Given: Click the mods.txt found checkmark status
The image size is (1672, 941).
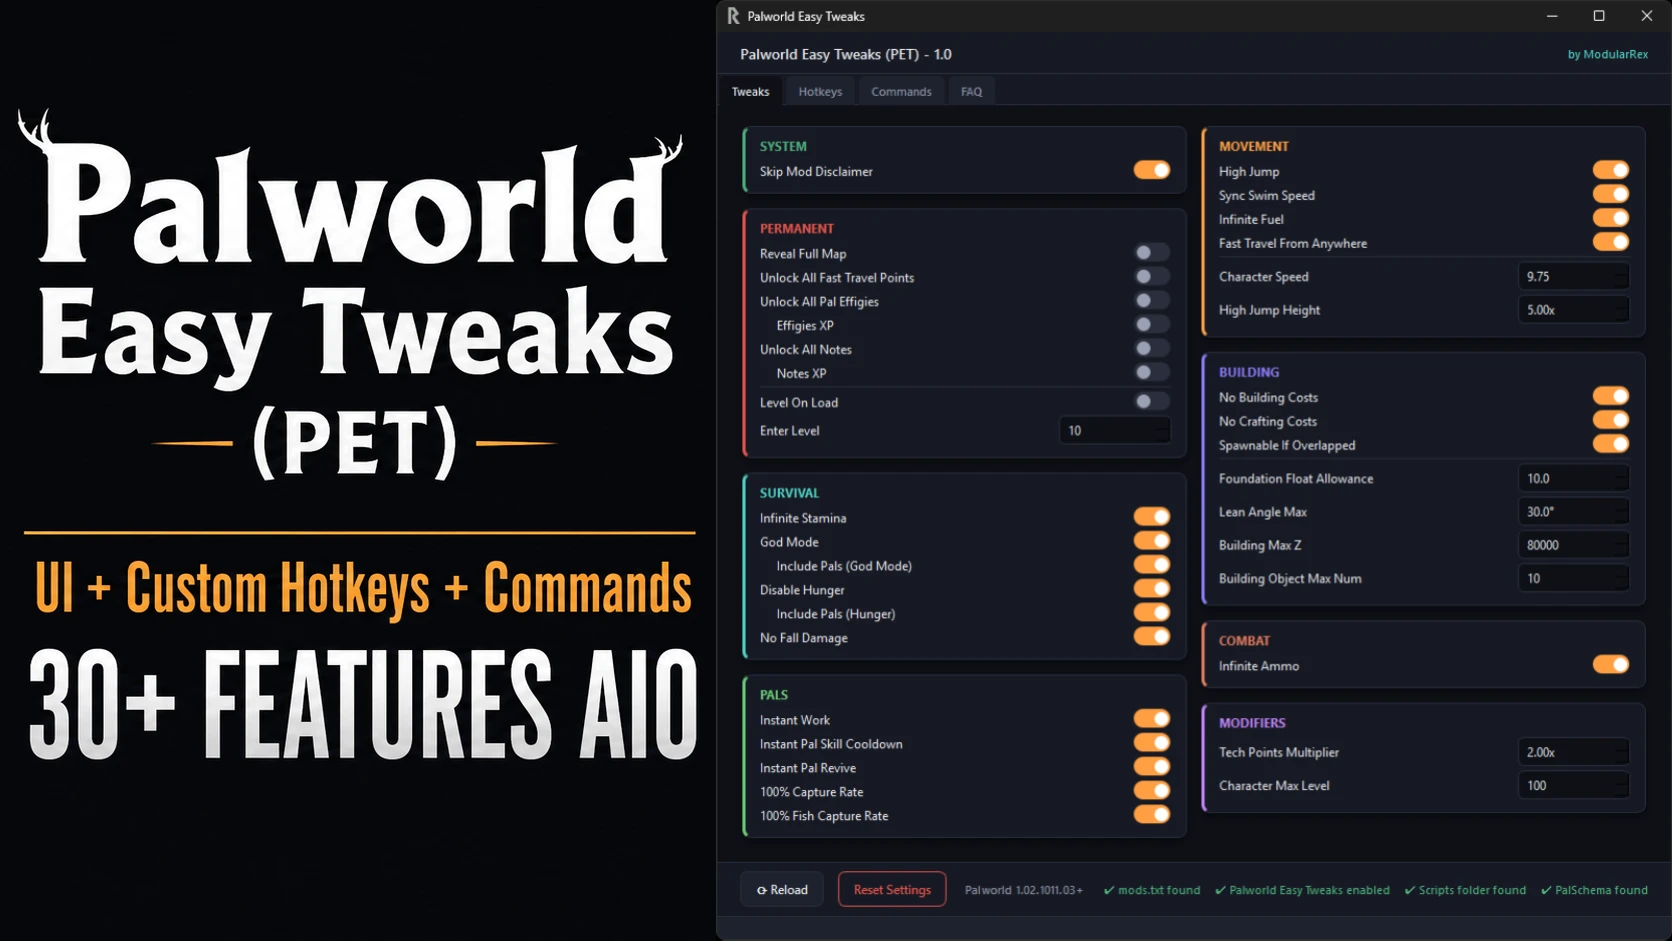Looking at the screenshot, I should (1152, 890).
